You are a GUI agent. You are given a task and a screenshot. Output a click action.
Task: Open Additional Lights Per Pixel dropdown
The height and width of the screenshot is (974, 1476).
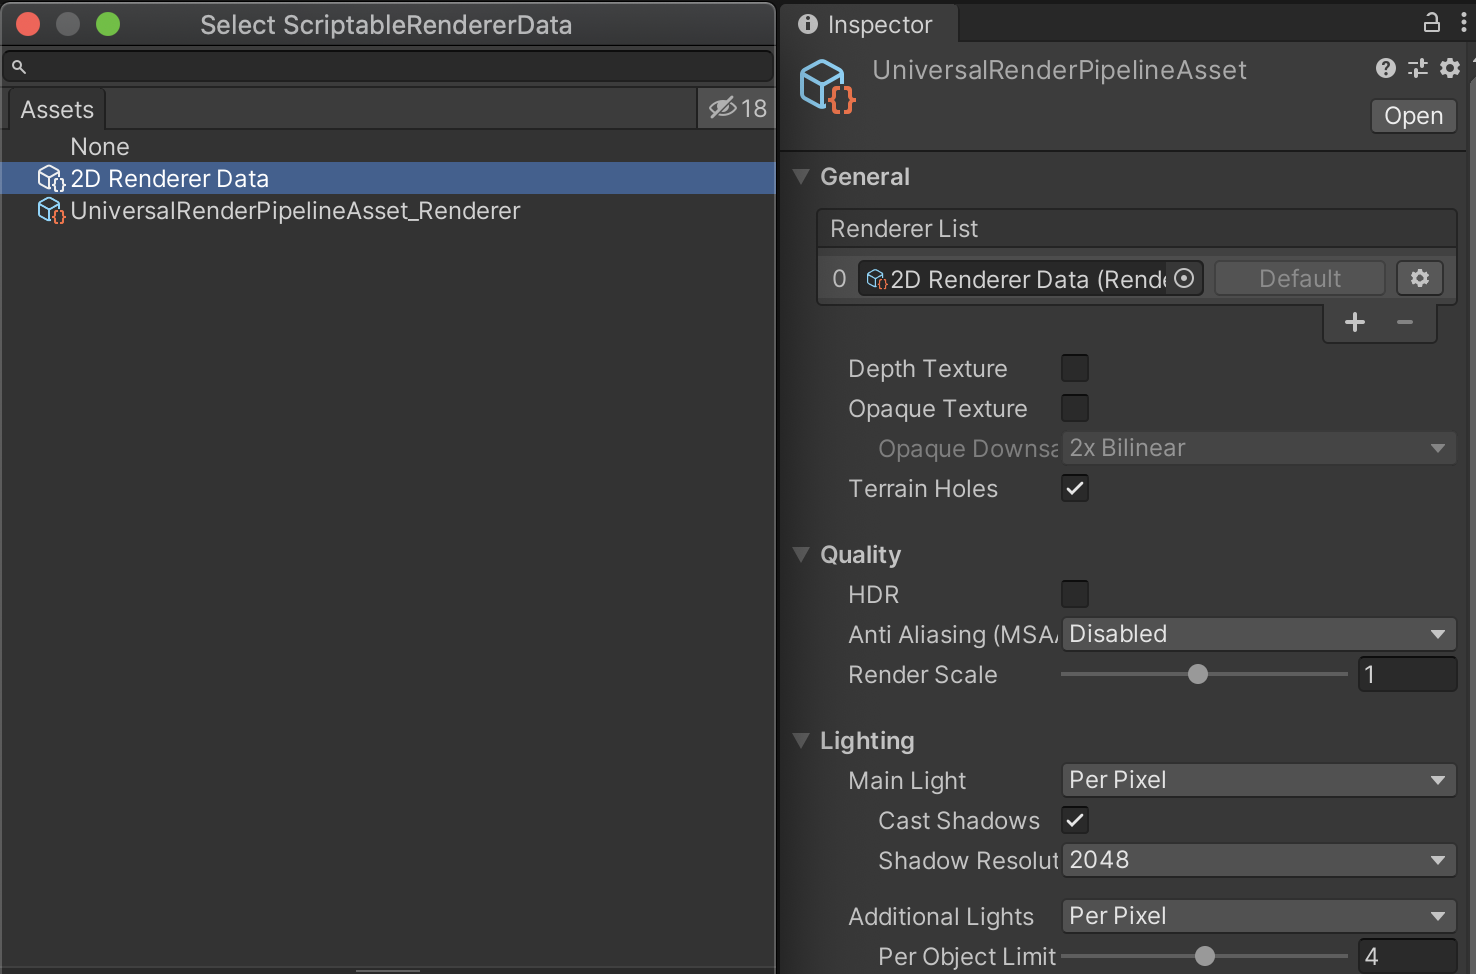(x=1259, y=916)
